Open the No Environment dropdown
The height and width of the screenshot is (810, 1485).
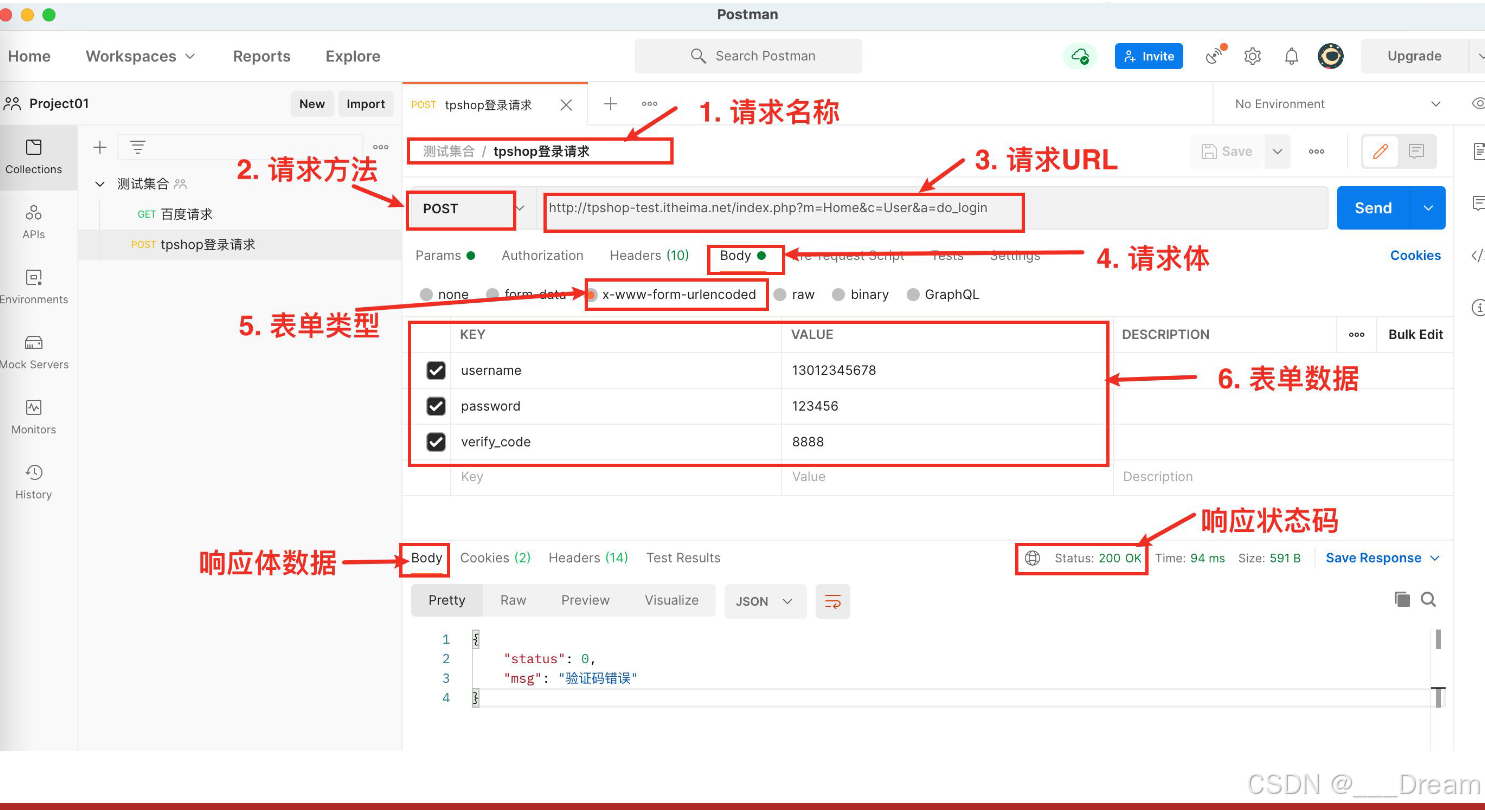pos(1337,104)
